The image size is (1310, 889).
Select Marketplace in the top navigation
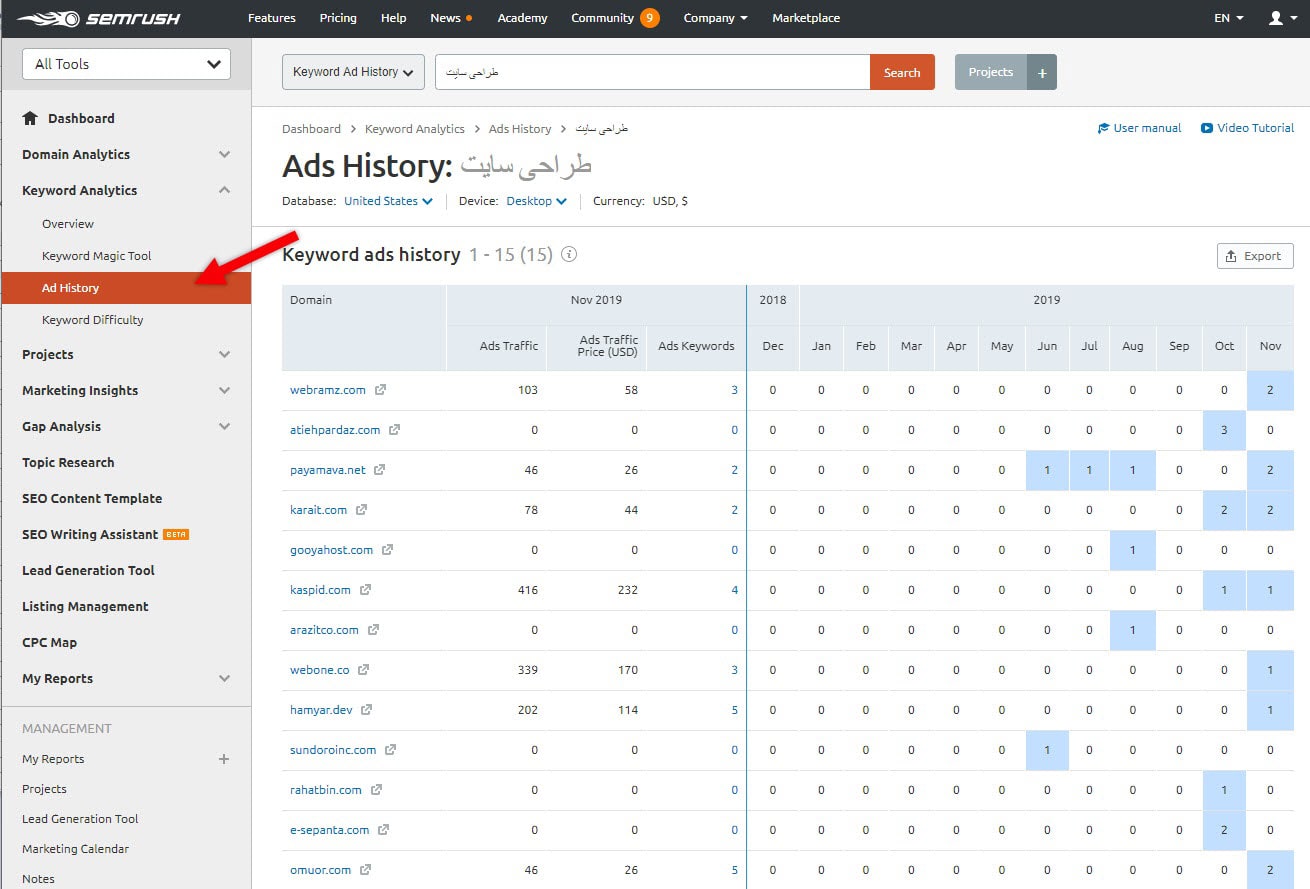coord(805,17)
